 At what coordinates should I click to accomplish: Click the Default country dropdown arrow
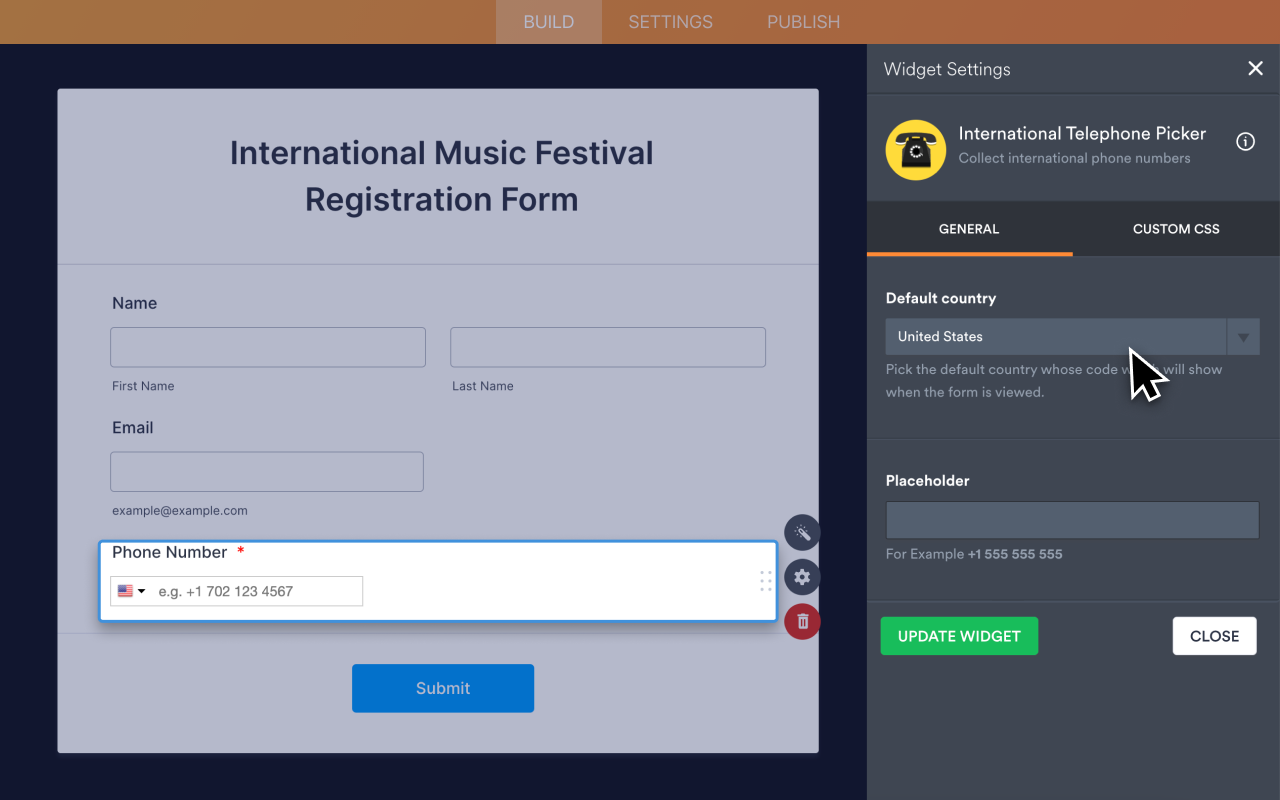(1243, 336)
